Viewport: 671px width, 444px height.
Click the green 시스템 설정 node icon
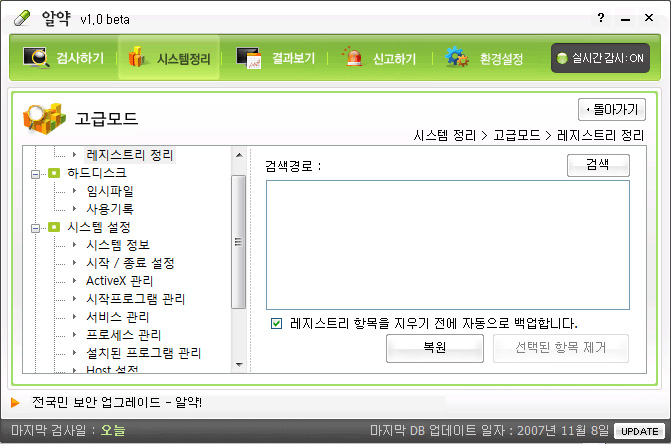54,227
